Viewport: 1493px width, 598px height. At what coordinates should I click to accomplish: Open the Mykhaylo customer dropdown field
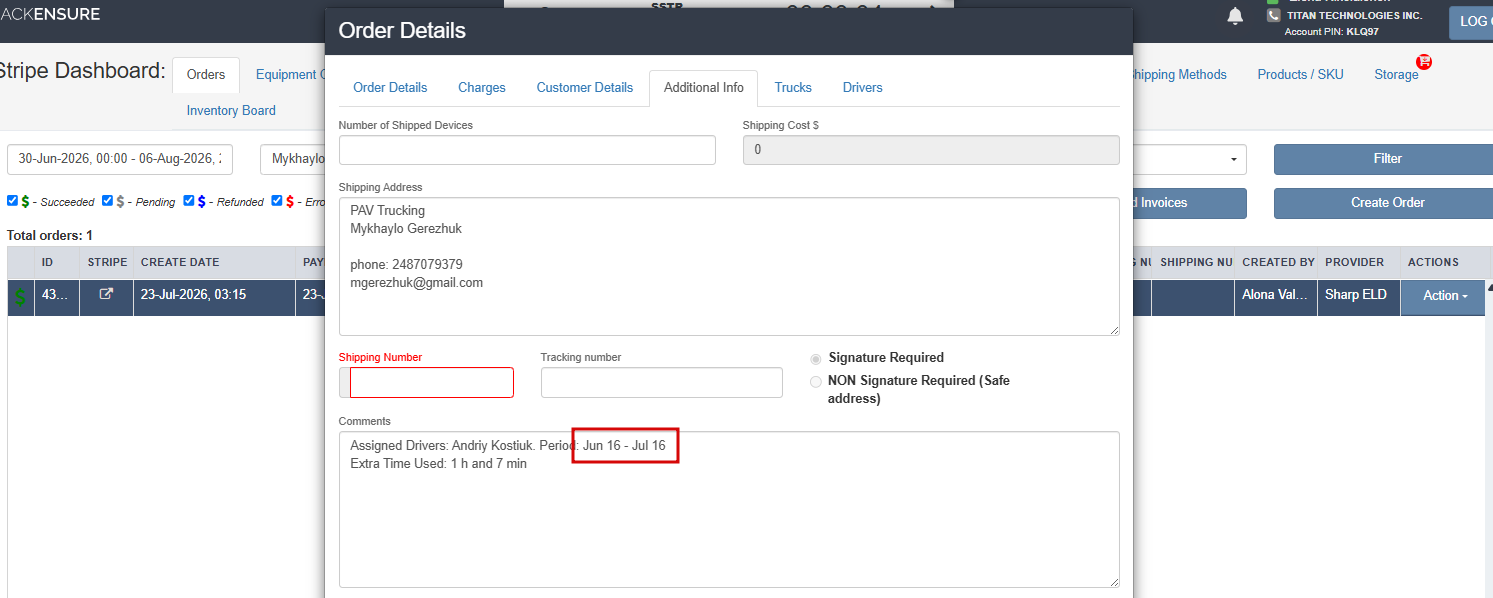tap(292, 159)
